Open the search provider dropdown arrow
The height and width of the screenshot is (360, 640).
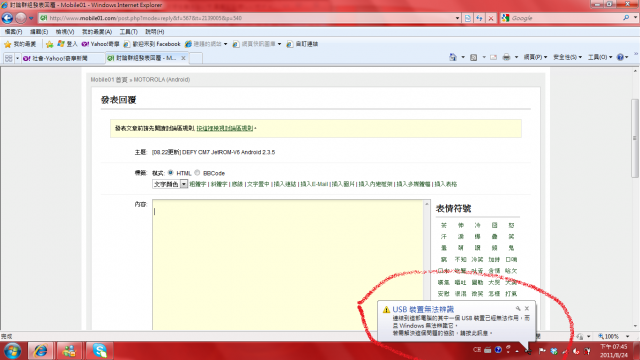[x=635, y=18]
